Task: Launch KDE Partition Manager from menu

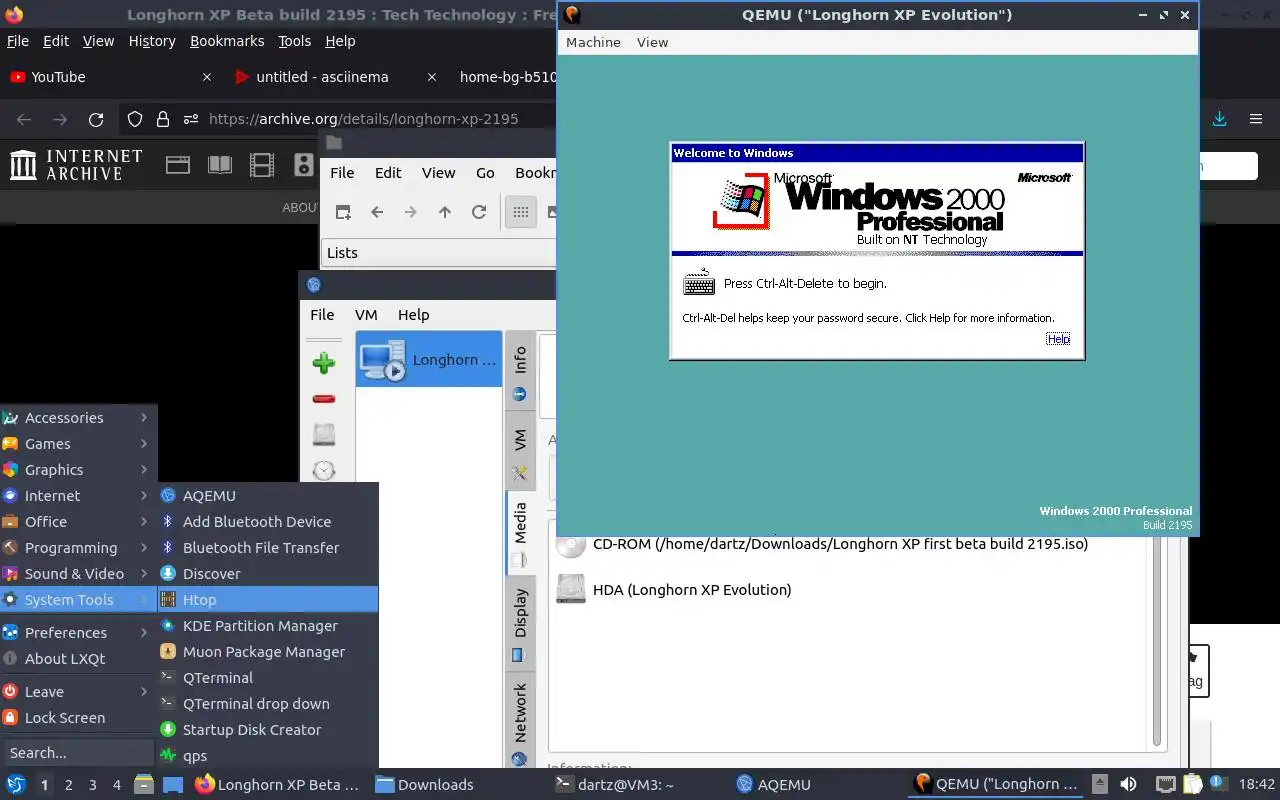Action: pos(268,626)
